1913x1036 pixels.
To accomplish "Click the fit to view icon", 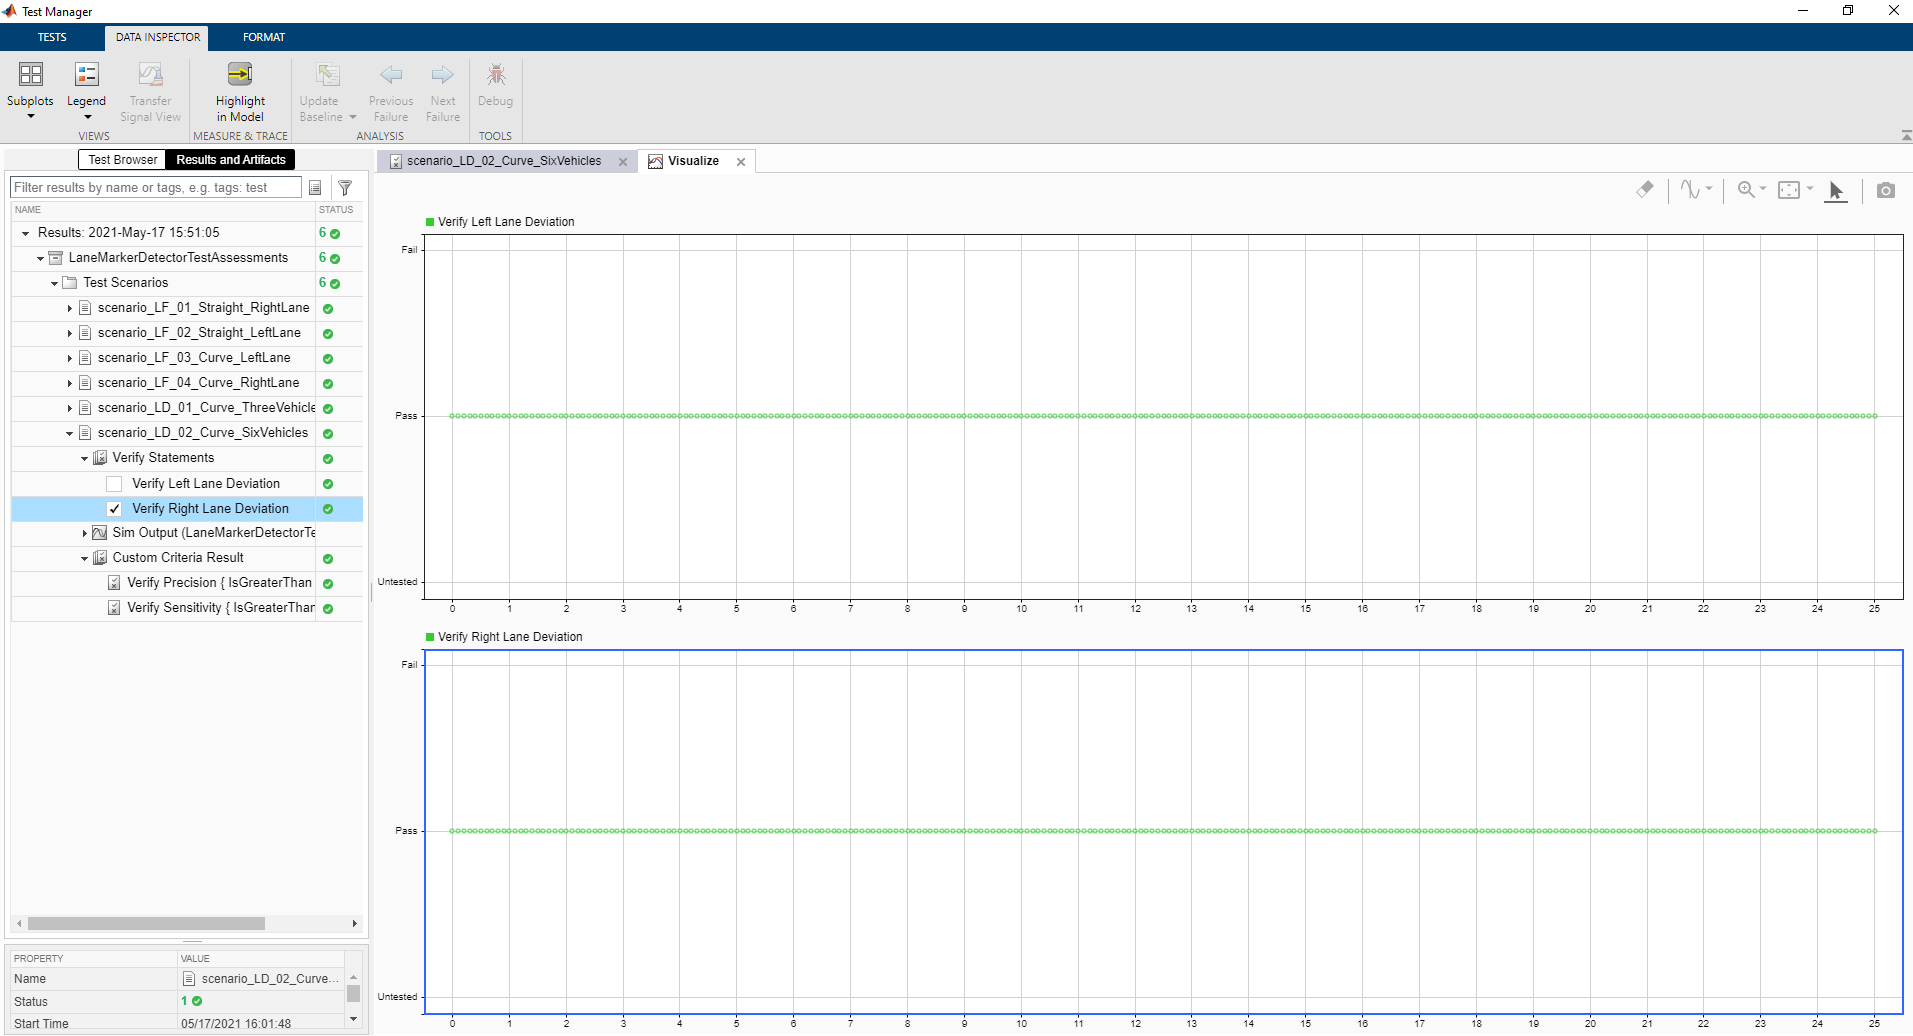I will [x=1789, y=190].
